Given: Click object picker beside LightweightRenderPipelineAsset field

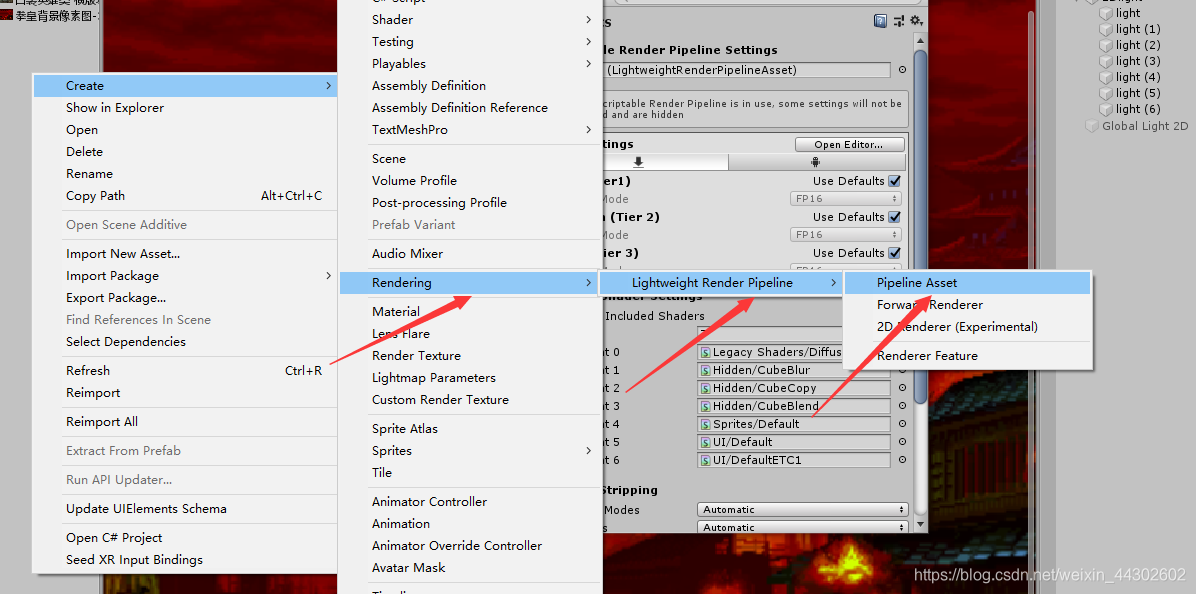Looking at the screenshot, I should [x=902, y=69].
